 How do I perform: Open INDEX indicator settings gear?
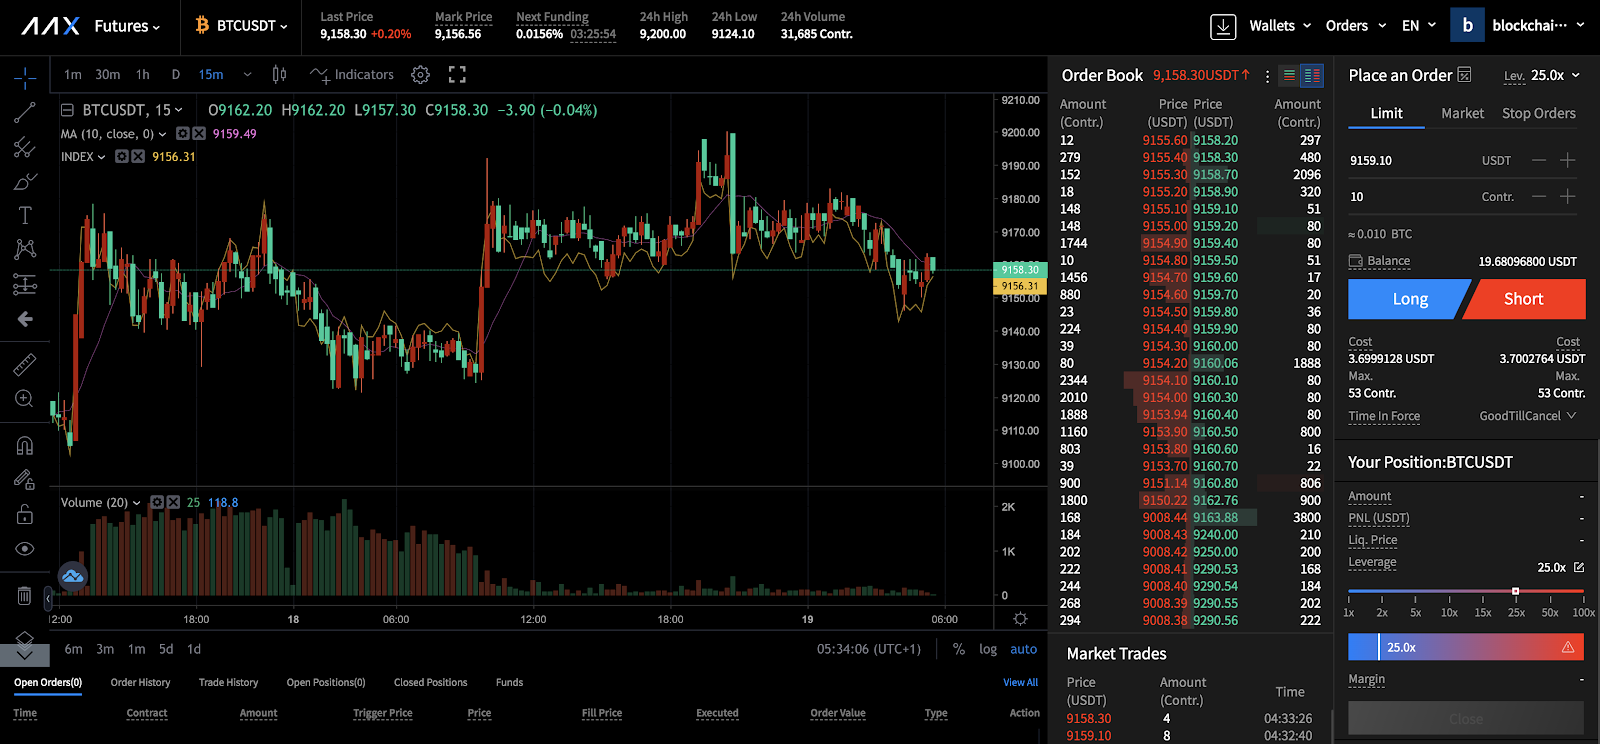click(x=122, y=157)
